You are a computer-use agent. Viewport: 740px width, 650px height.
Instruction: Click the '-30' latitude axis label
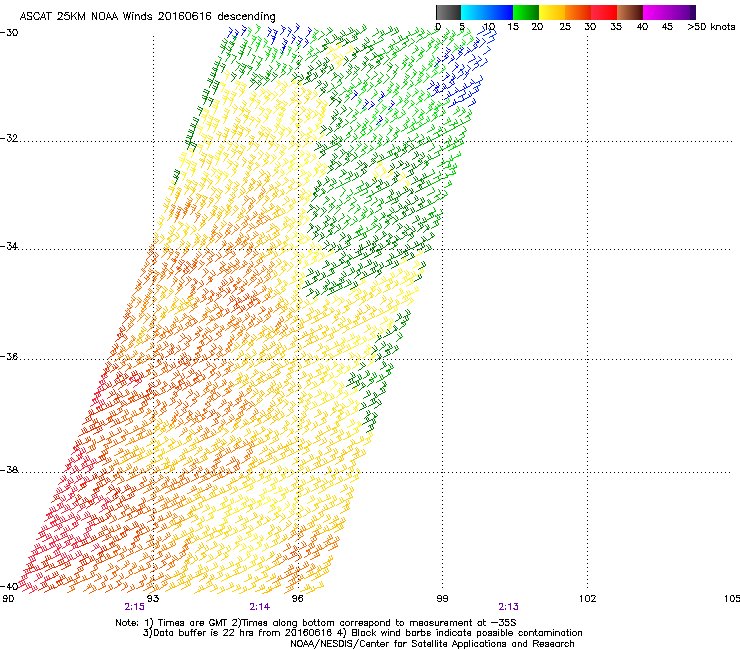(9, 33)
